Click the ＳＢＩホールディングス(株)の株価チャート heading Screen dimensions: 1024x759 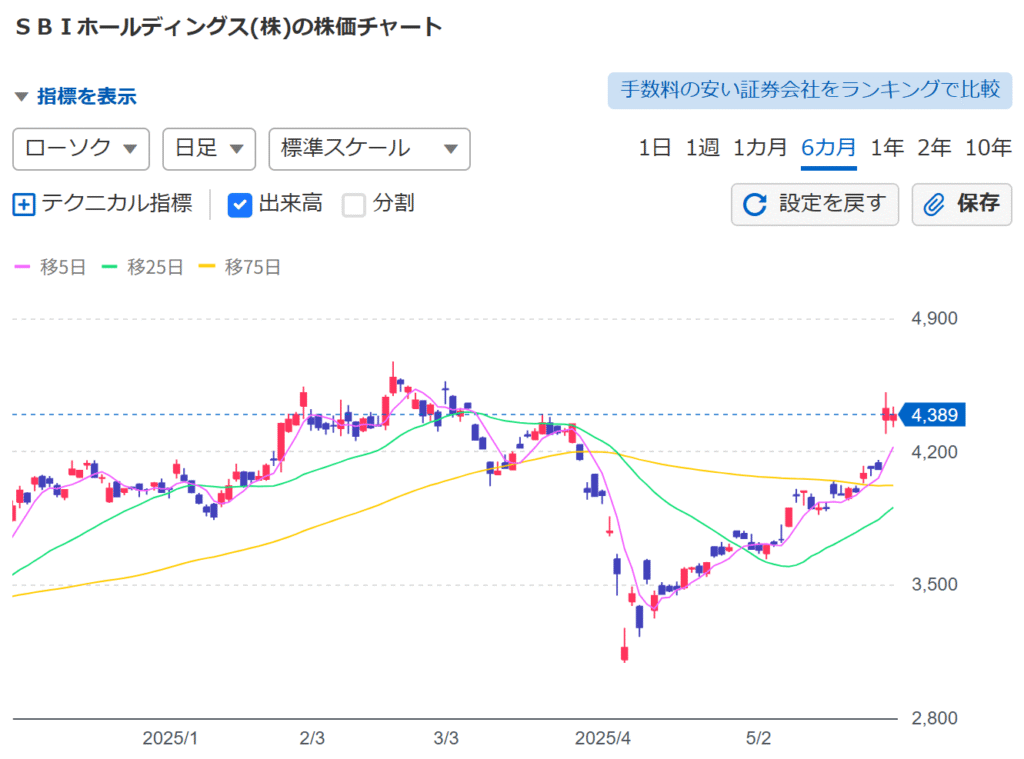point(229,27)
